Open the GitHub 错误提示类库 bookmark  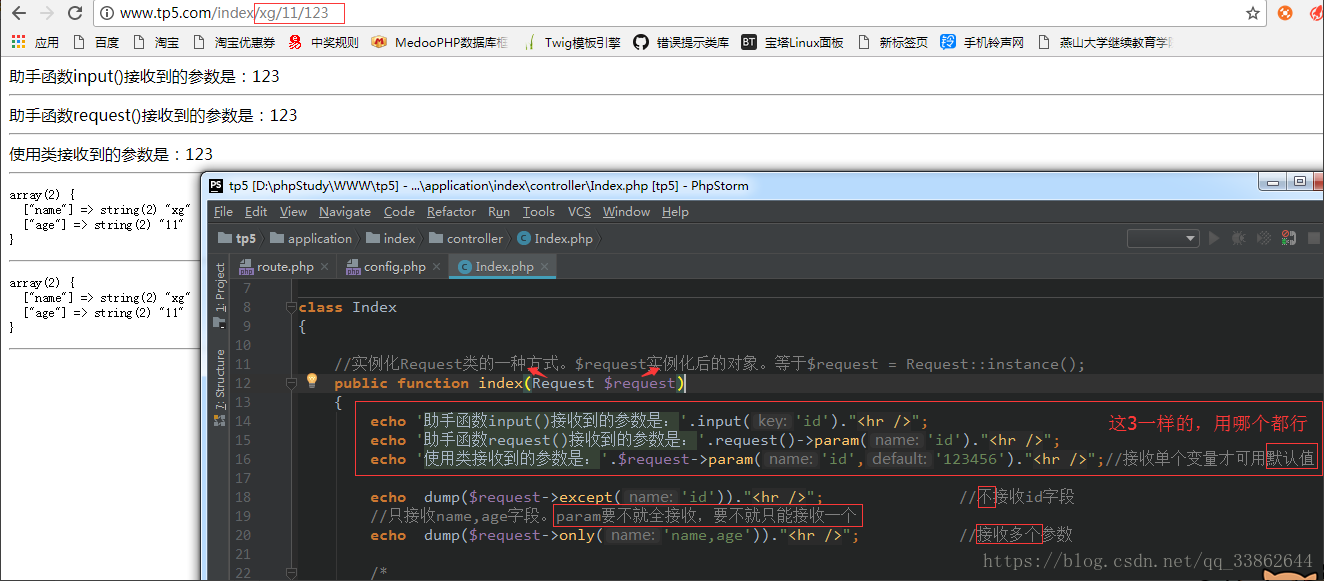[683, 42]
